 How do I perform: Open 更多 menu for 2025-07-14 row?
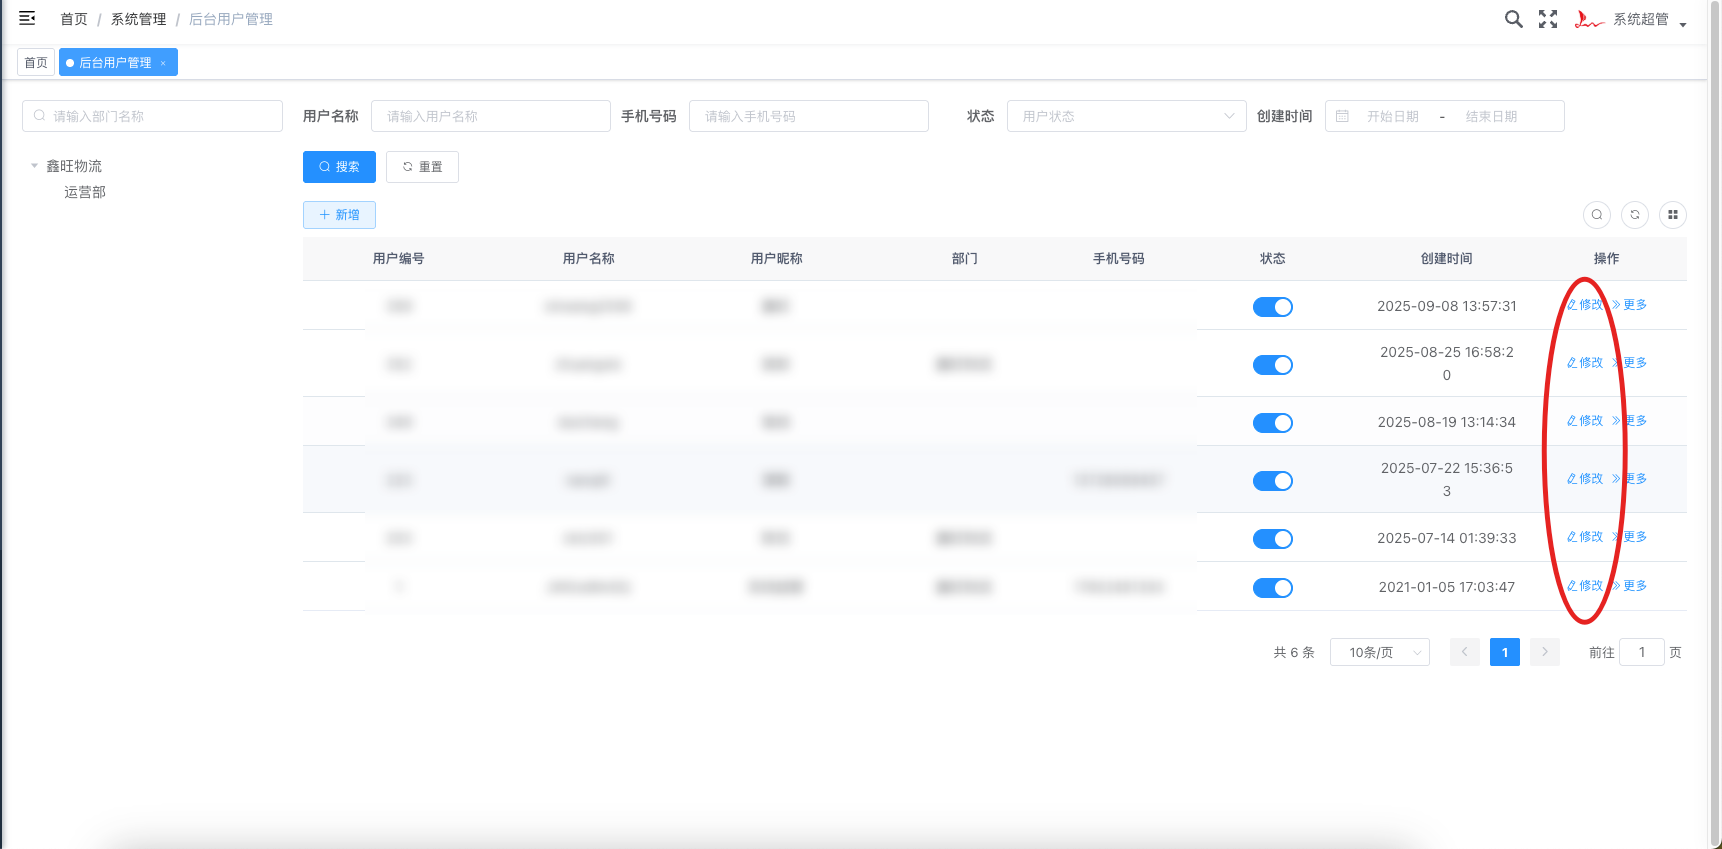tap(1629, 537)
